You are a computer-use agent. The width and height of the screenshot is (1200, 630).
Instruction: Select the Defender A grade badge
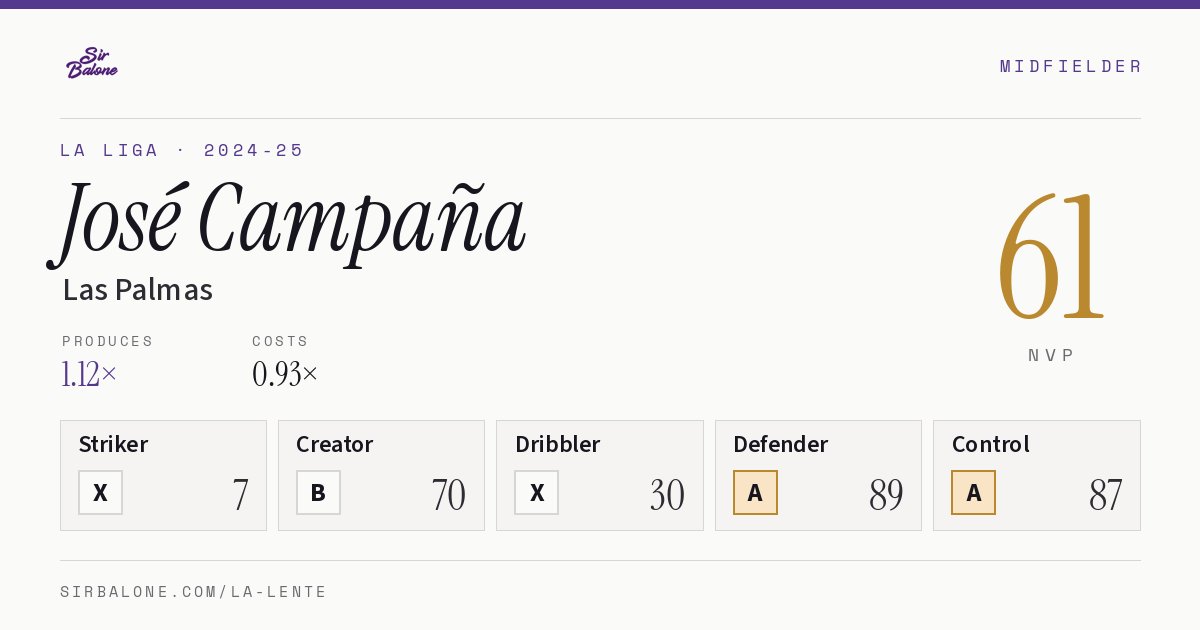coord(755,492)
